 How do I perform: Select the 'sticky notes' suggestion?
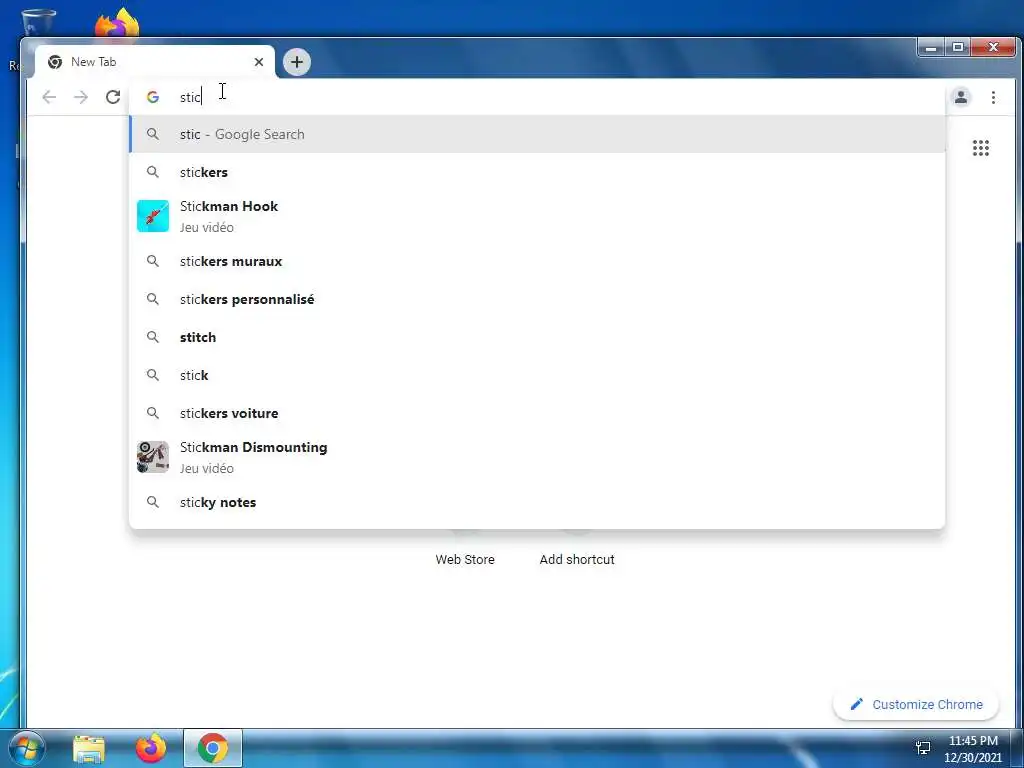(x=537, y=502)
